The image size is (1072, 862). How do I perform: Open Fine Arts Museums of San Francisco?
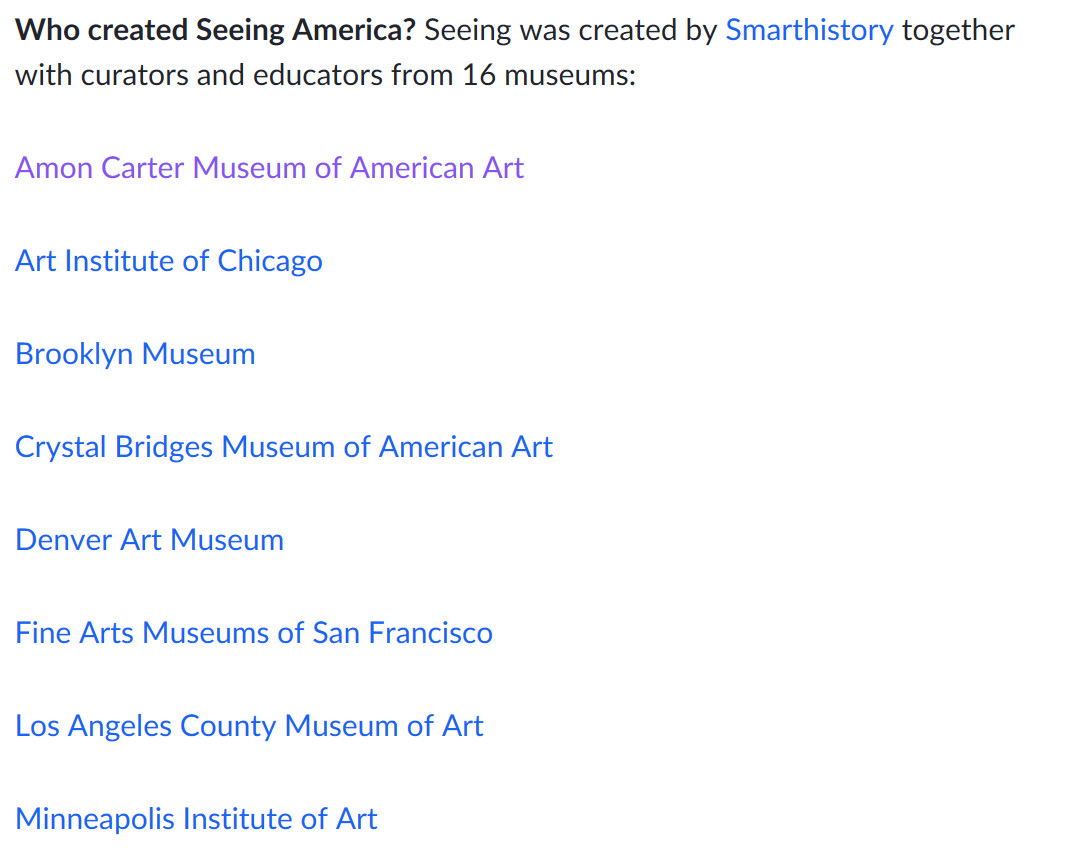coord(254,633)
